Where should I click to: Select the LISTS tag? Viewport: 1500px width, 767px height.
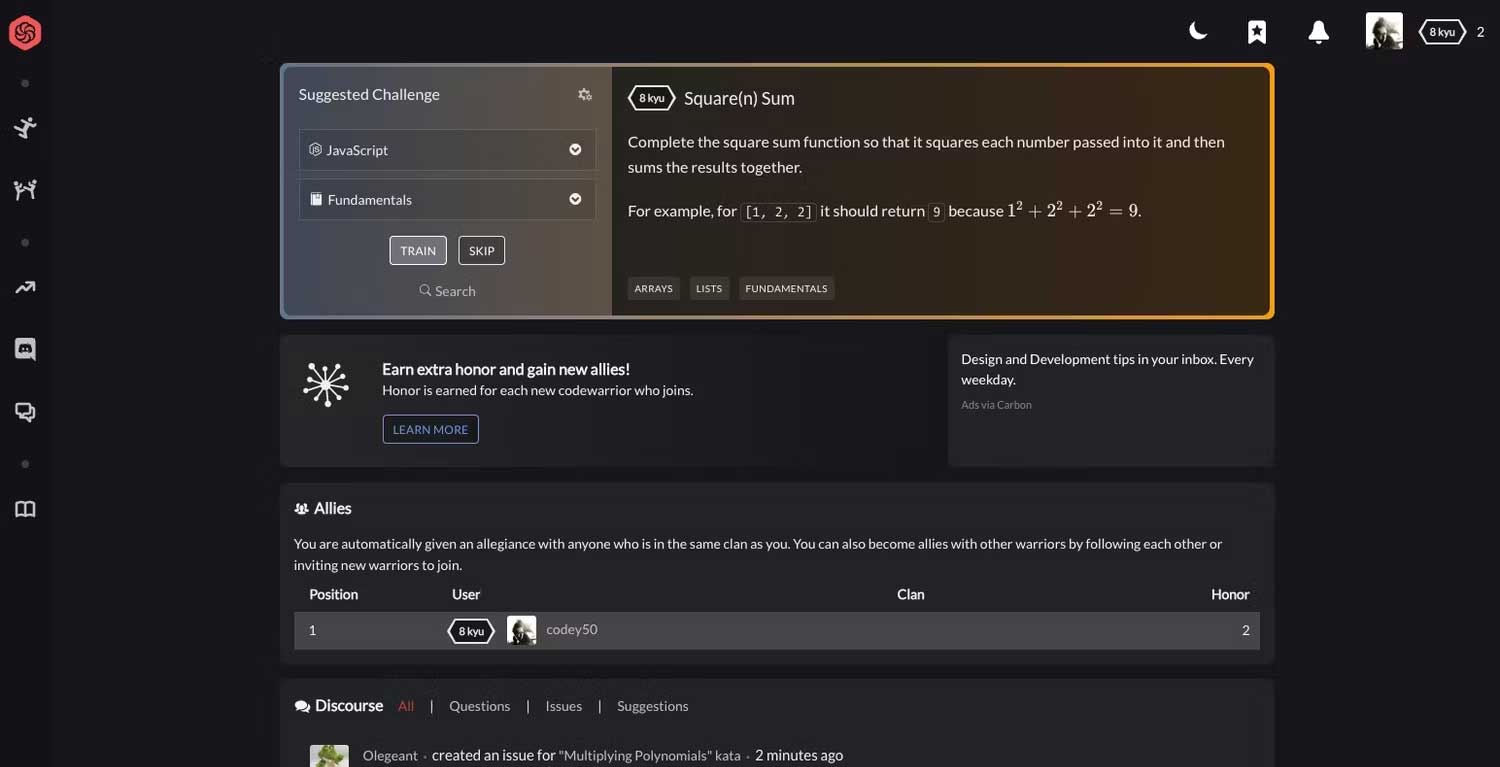point(709,289)
